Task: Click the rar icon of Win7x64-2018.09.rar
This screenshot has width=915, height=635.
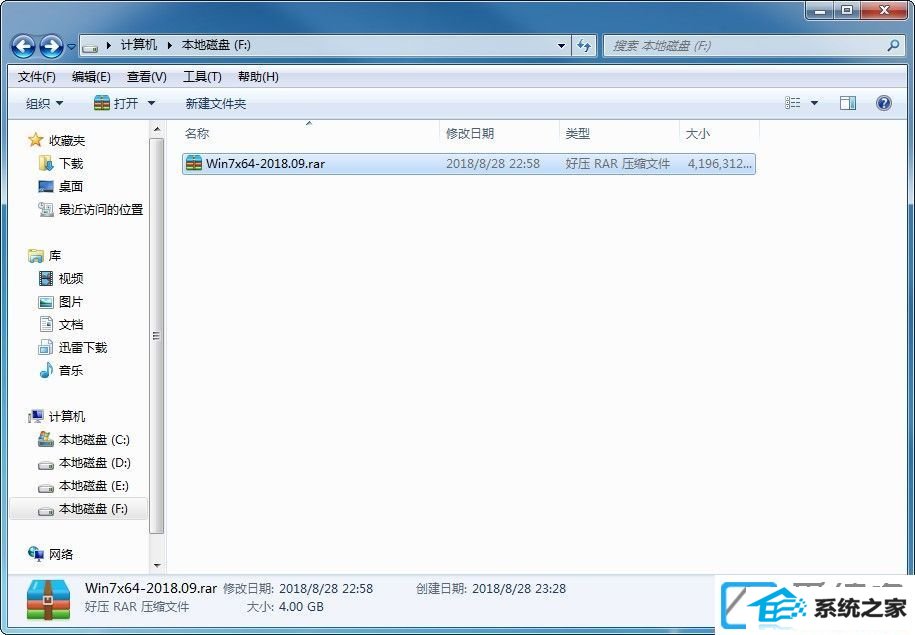Action: tap(193, 163)
